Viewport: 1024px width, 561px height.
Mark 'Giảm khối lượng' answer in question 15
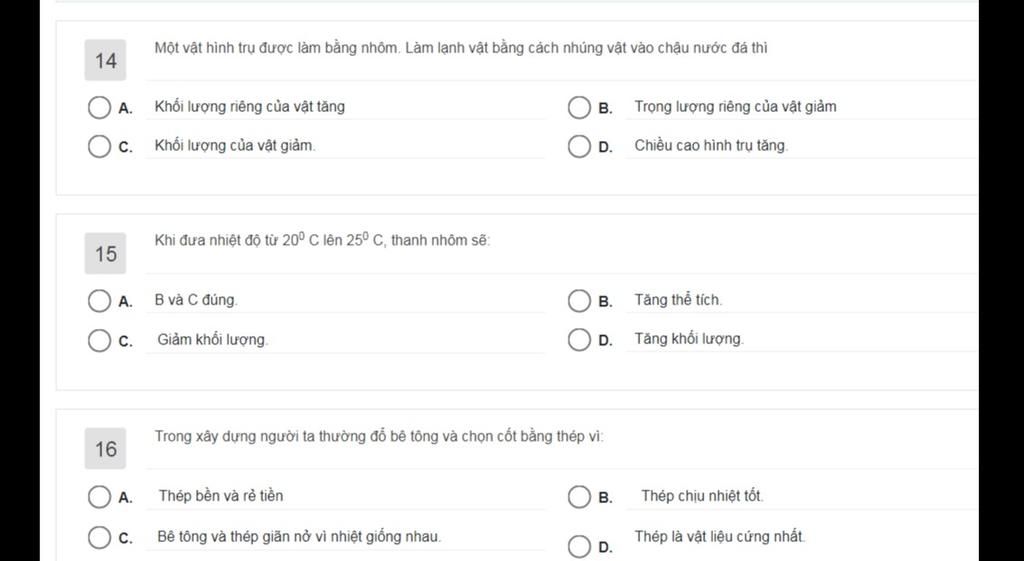(x=99, y=340)
